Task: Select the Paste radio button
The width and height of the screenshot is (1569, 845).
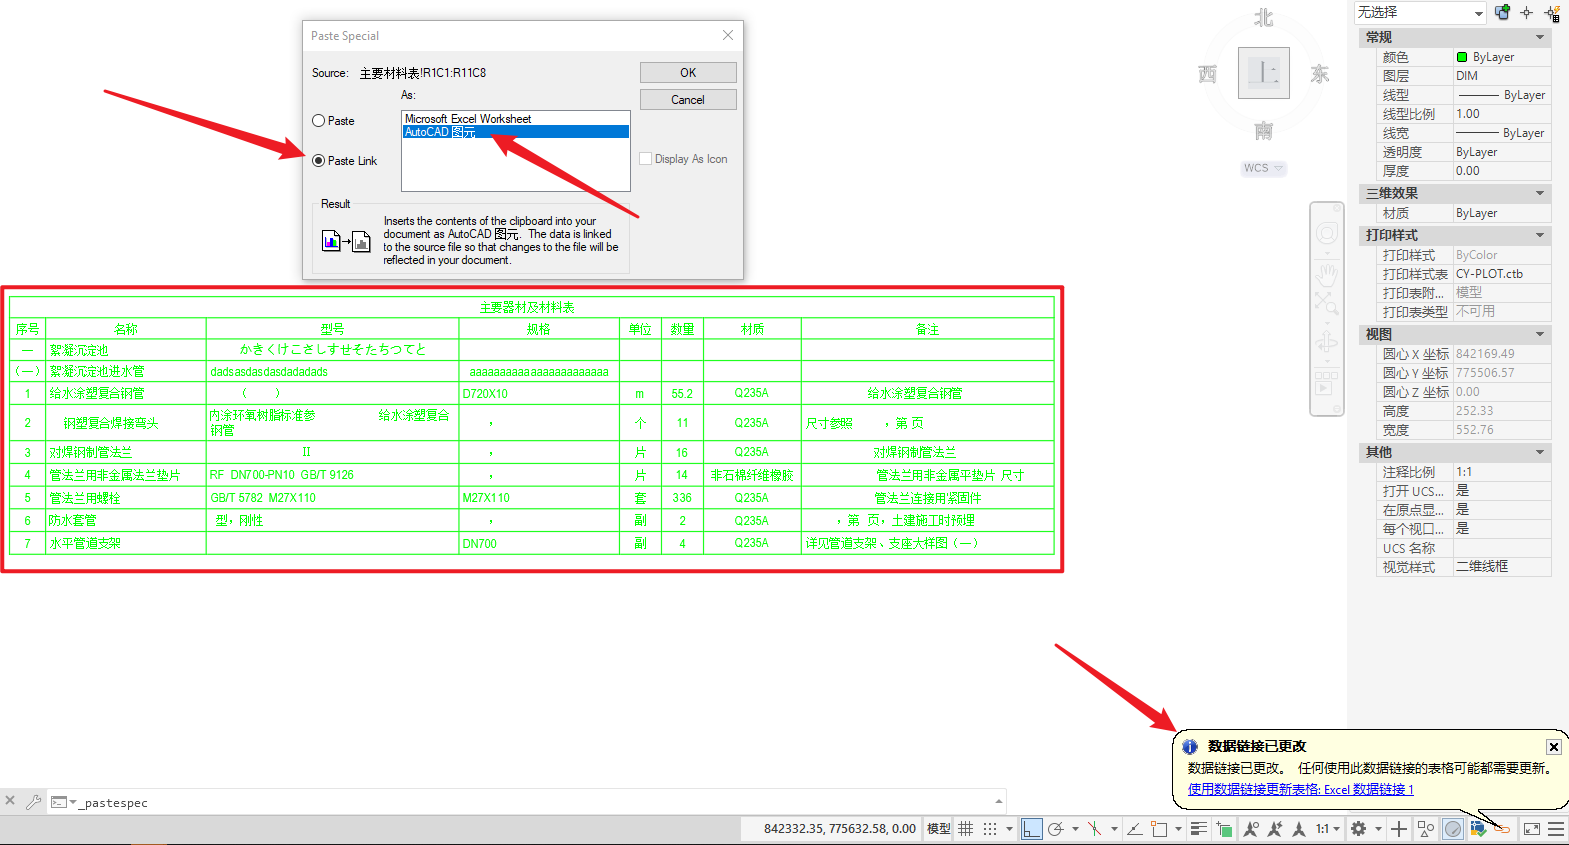Action: coord(334,121)
